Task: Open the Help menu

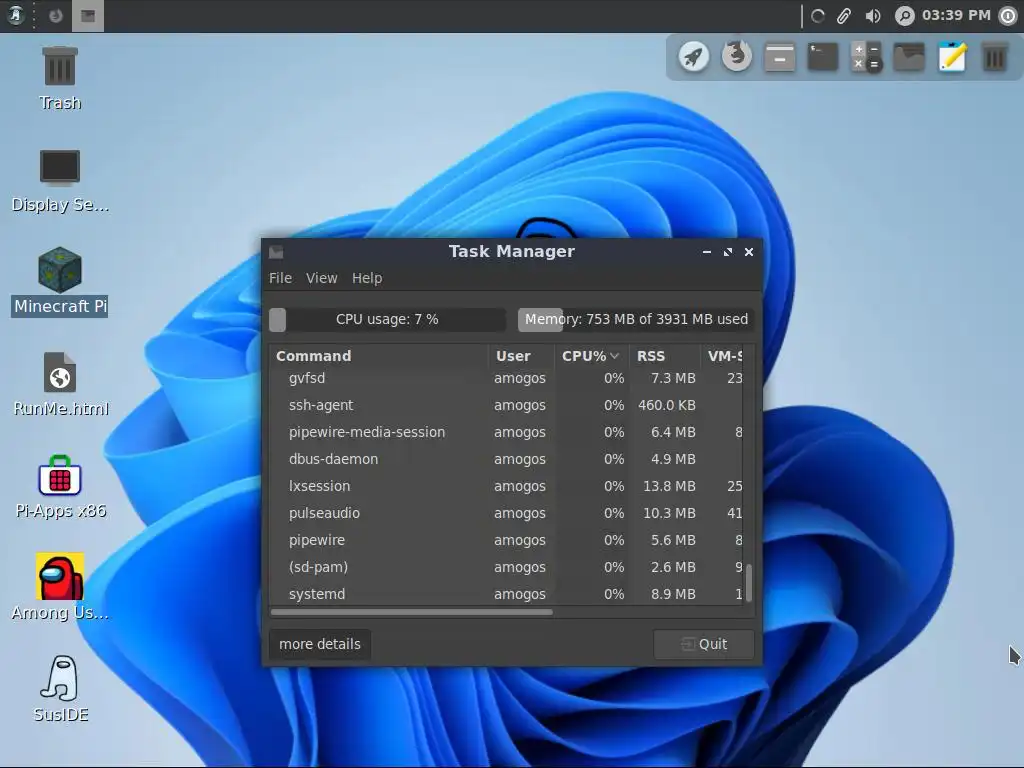Action: click(367, 278)
